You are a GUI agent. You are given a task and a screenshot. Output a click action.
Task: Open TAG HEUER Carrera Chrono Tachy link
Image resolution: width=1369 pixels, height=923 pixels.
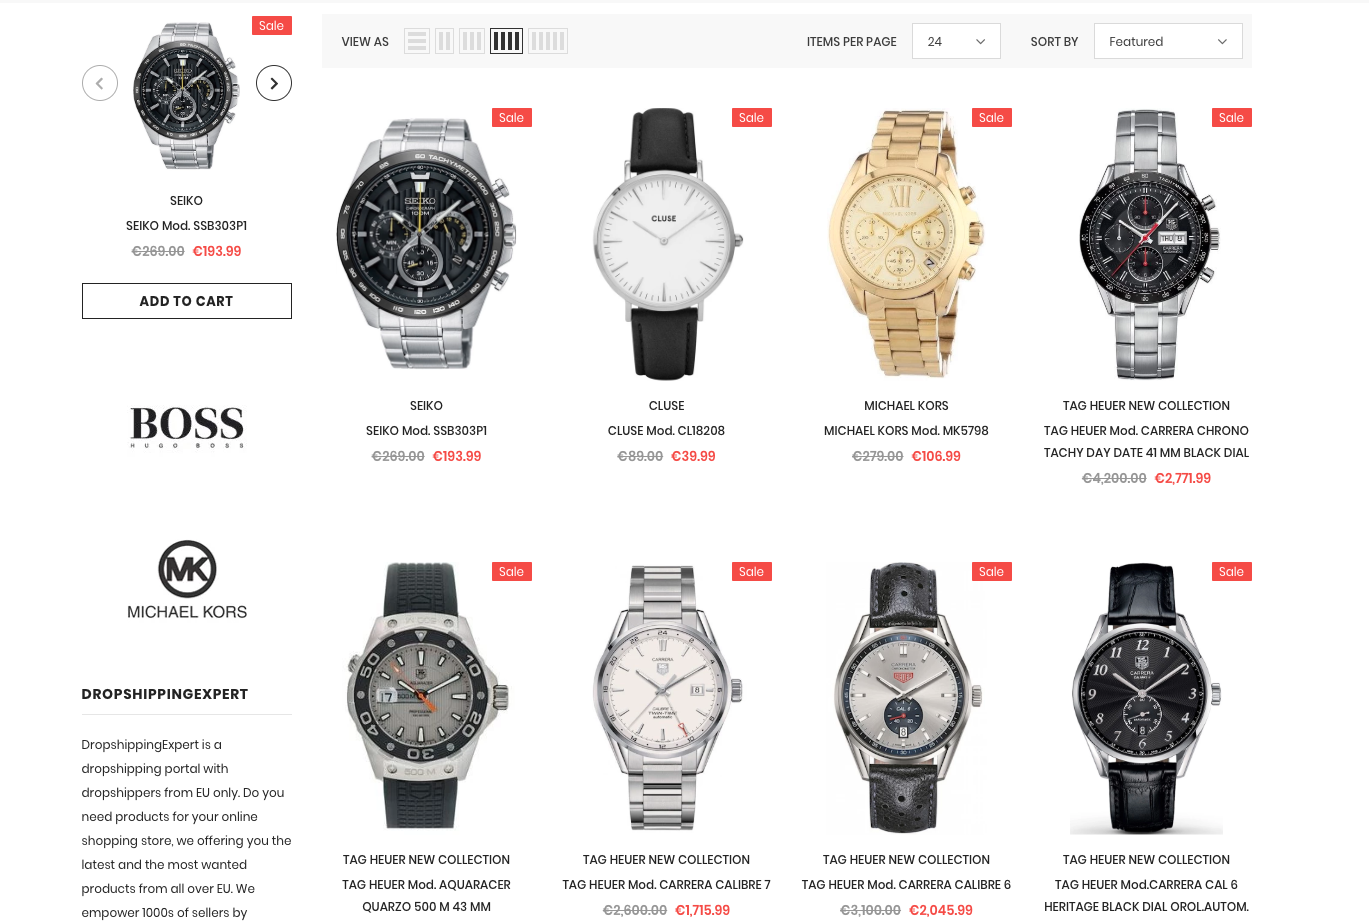pos(1146,442)
